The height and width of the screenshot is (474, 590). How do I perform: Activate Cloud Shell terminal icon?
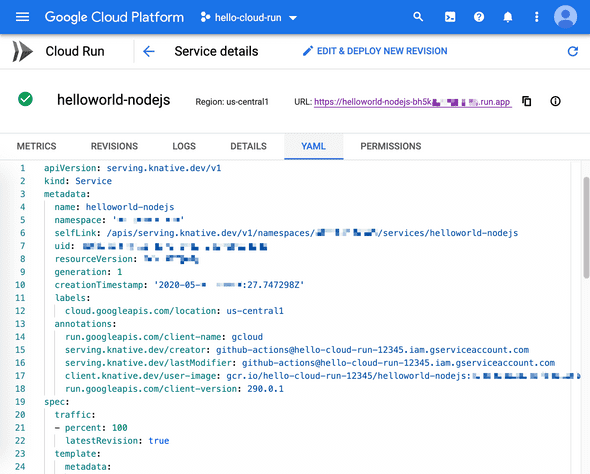(x=450, y=17)
